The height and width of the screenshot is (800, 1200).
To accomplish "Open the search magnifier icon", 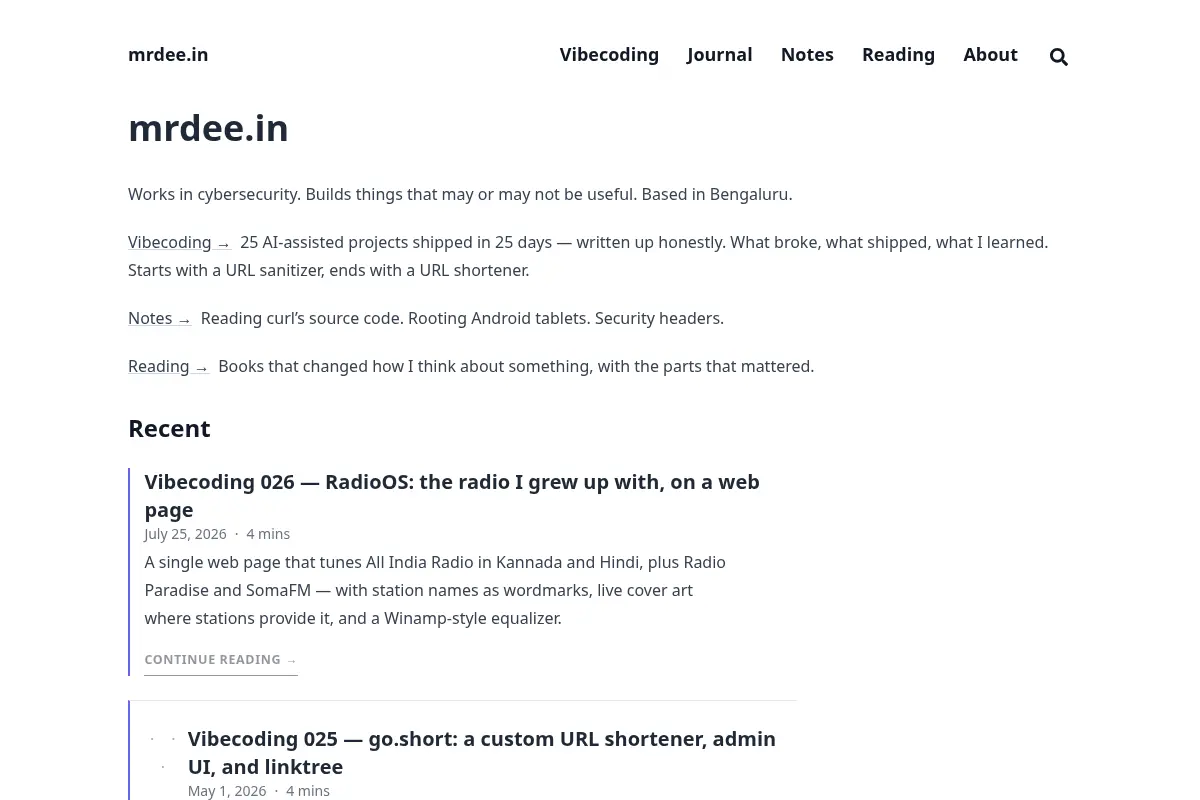I will point(1058,57).
